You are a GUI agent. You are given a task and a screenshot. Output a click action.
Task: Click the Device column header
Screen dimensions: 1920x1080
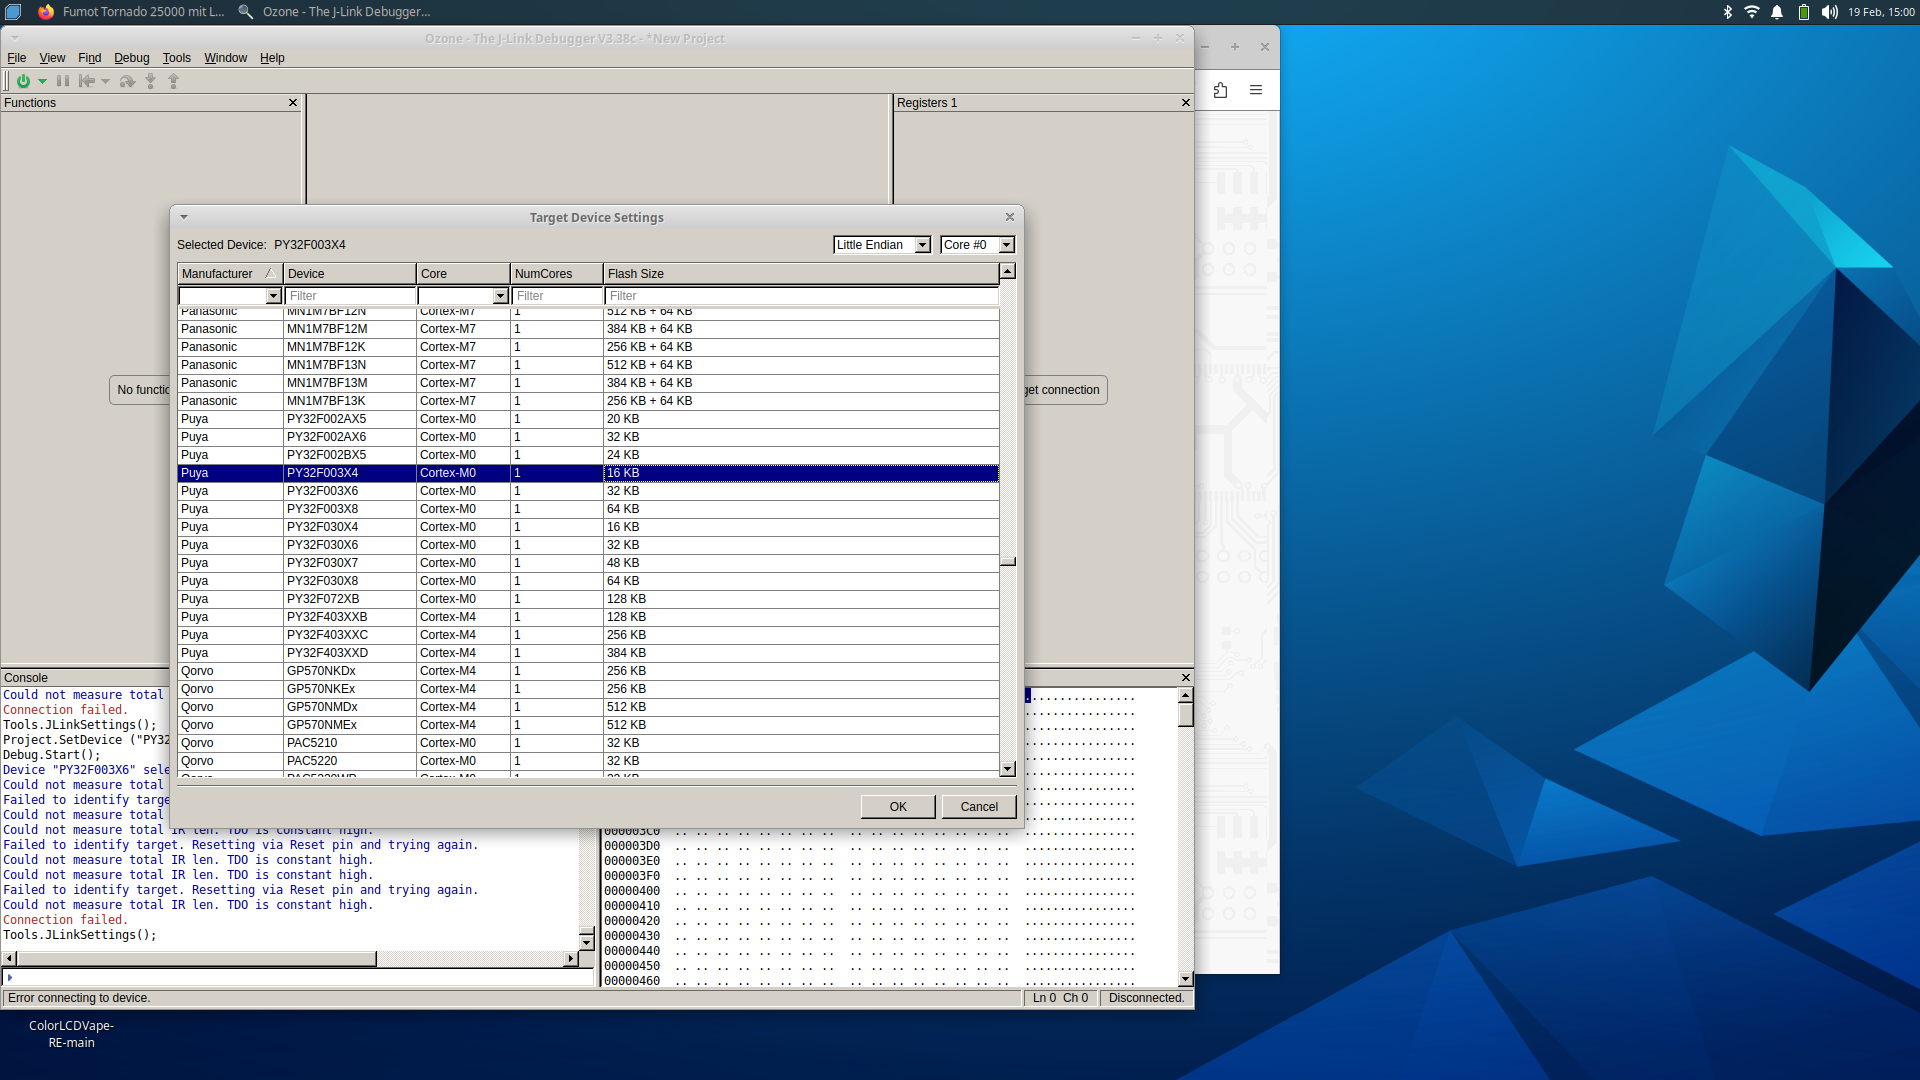[x=349, y=274]
